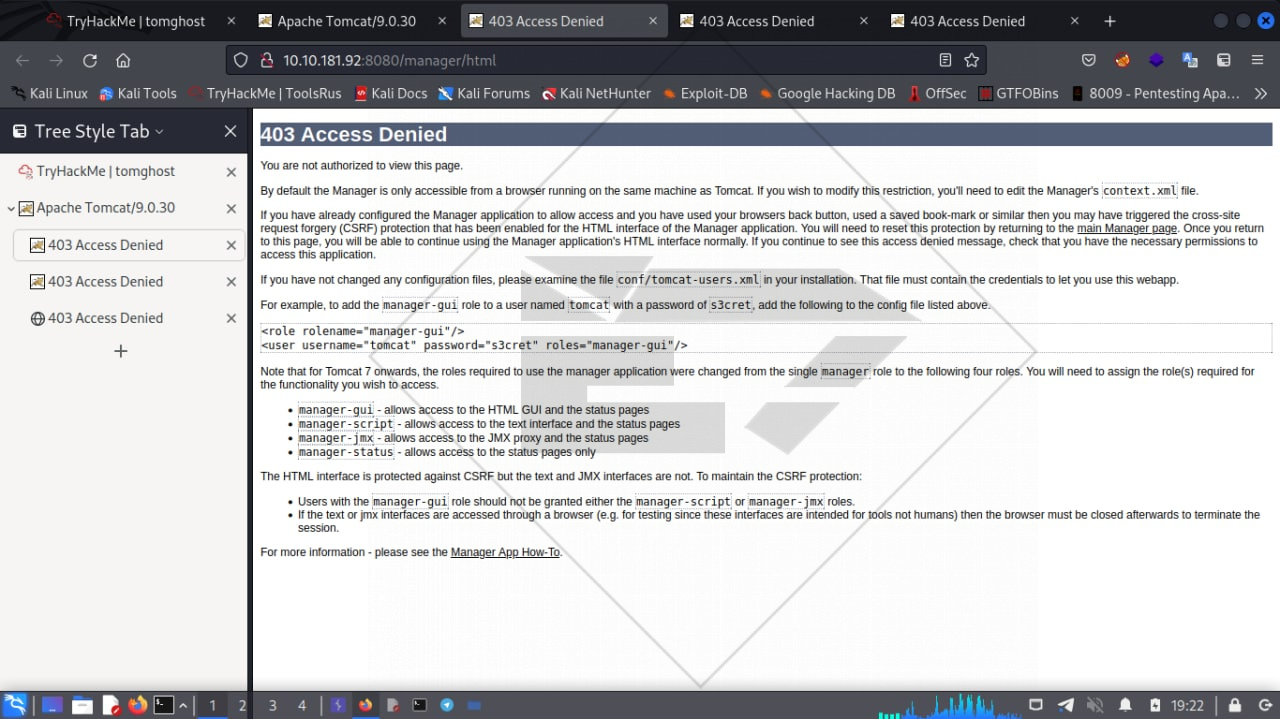Open the Manager App How-To link

click(505, 552)
